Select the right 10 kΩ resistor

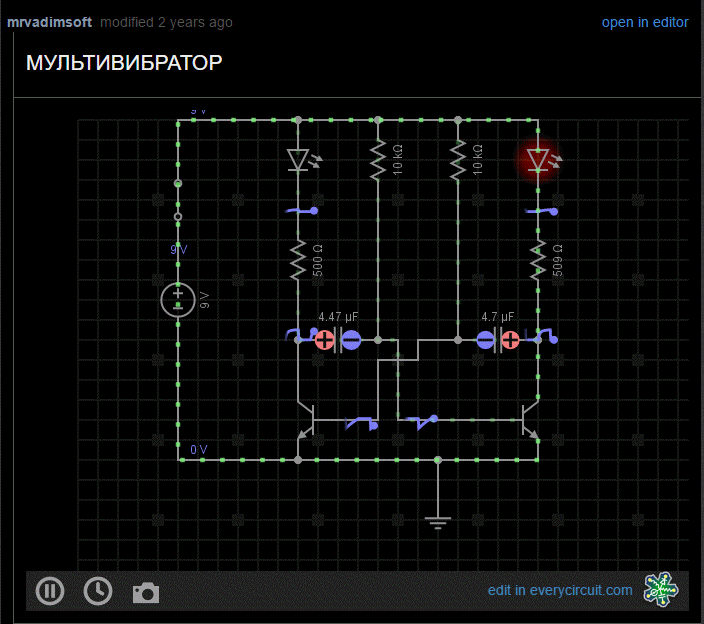click(x=458, y=160)
